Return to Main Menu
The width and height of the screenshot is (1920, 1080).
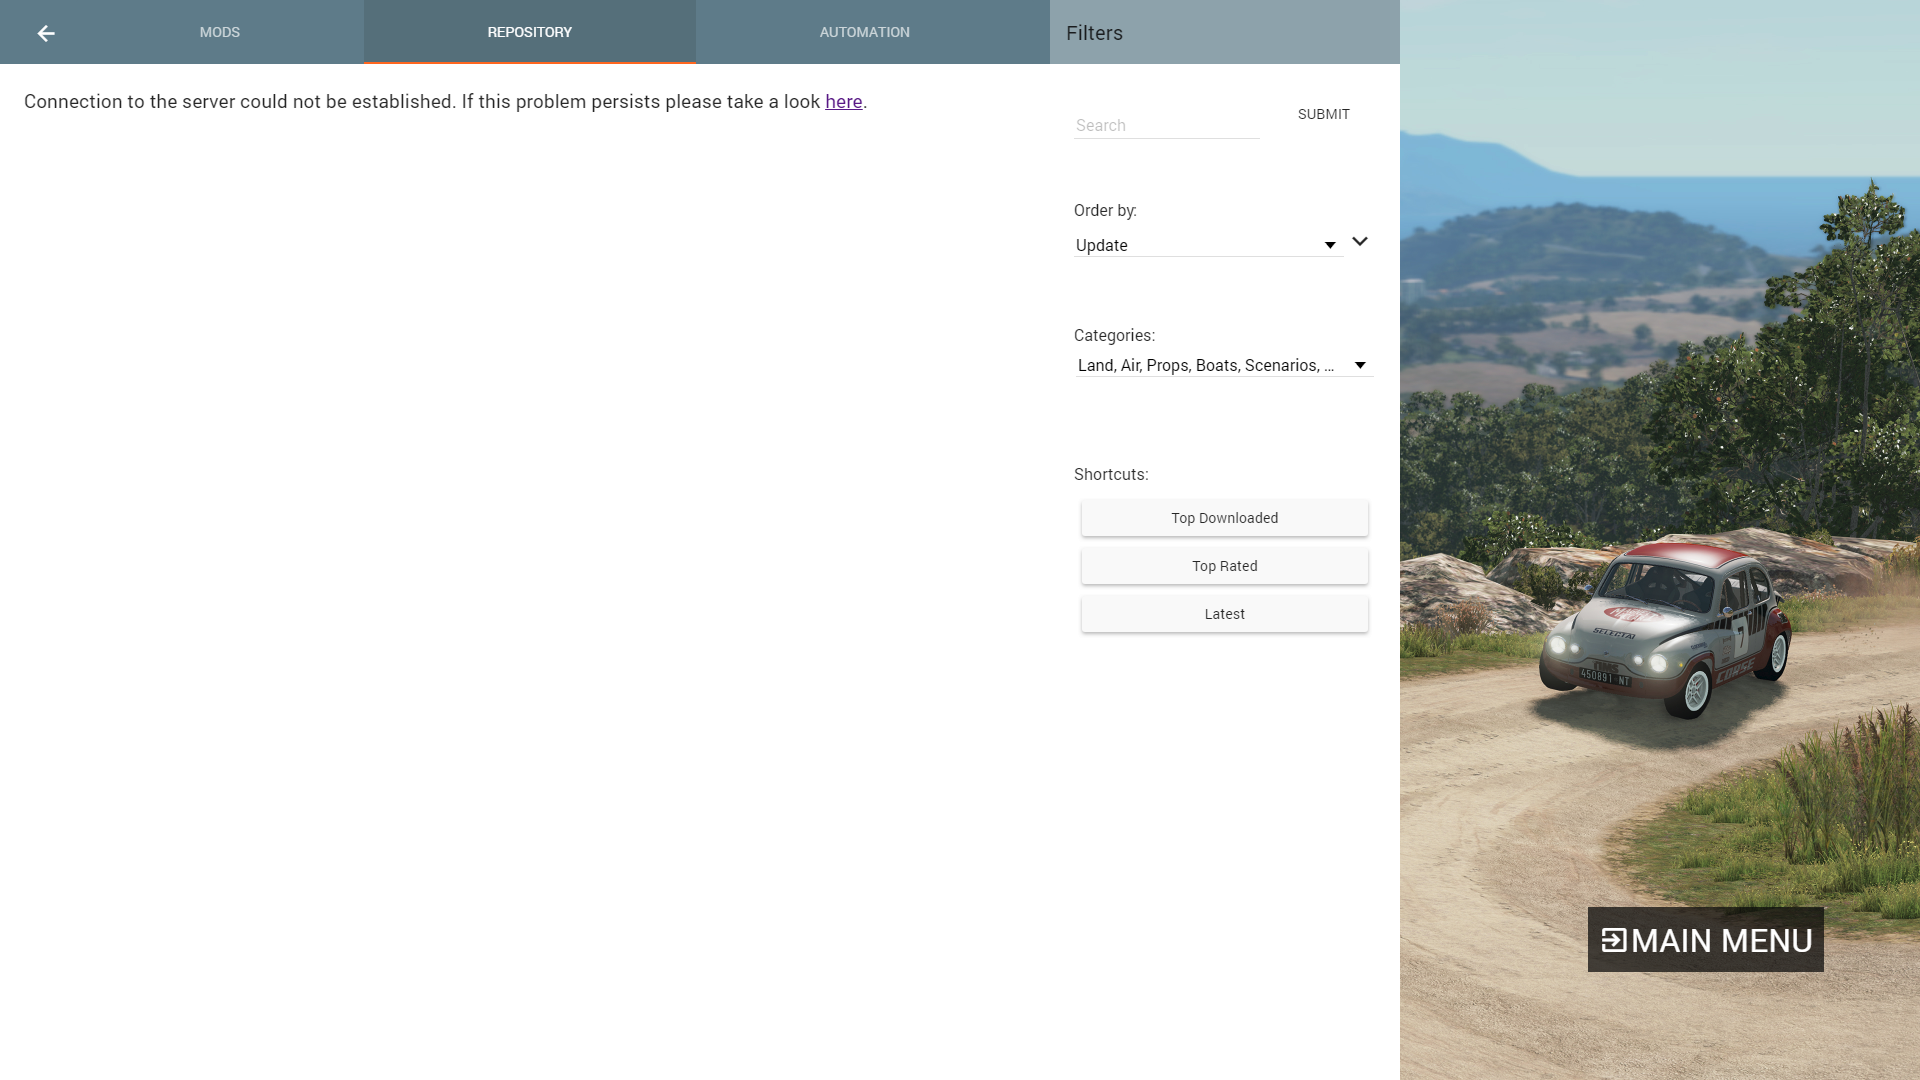click(1706, 940)
